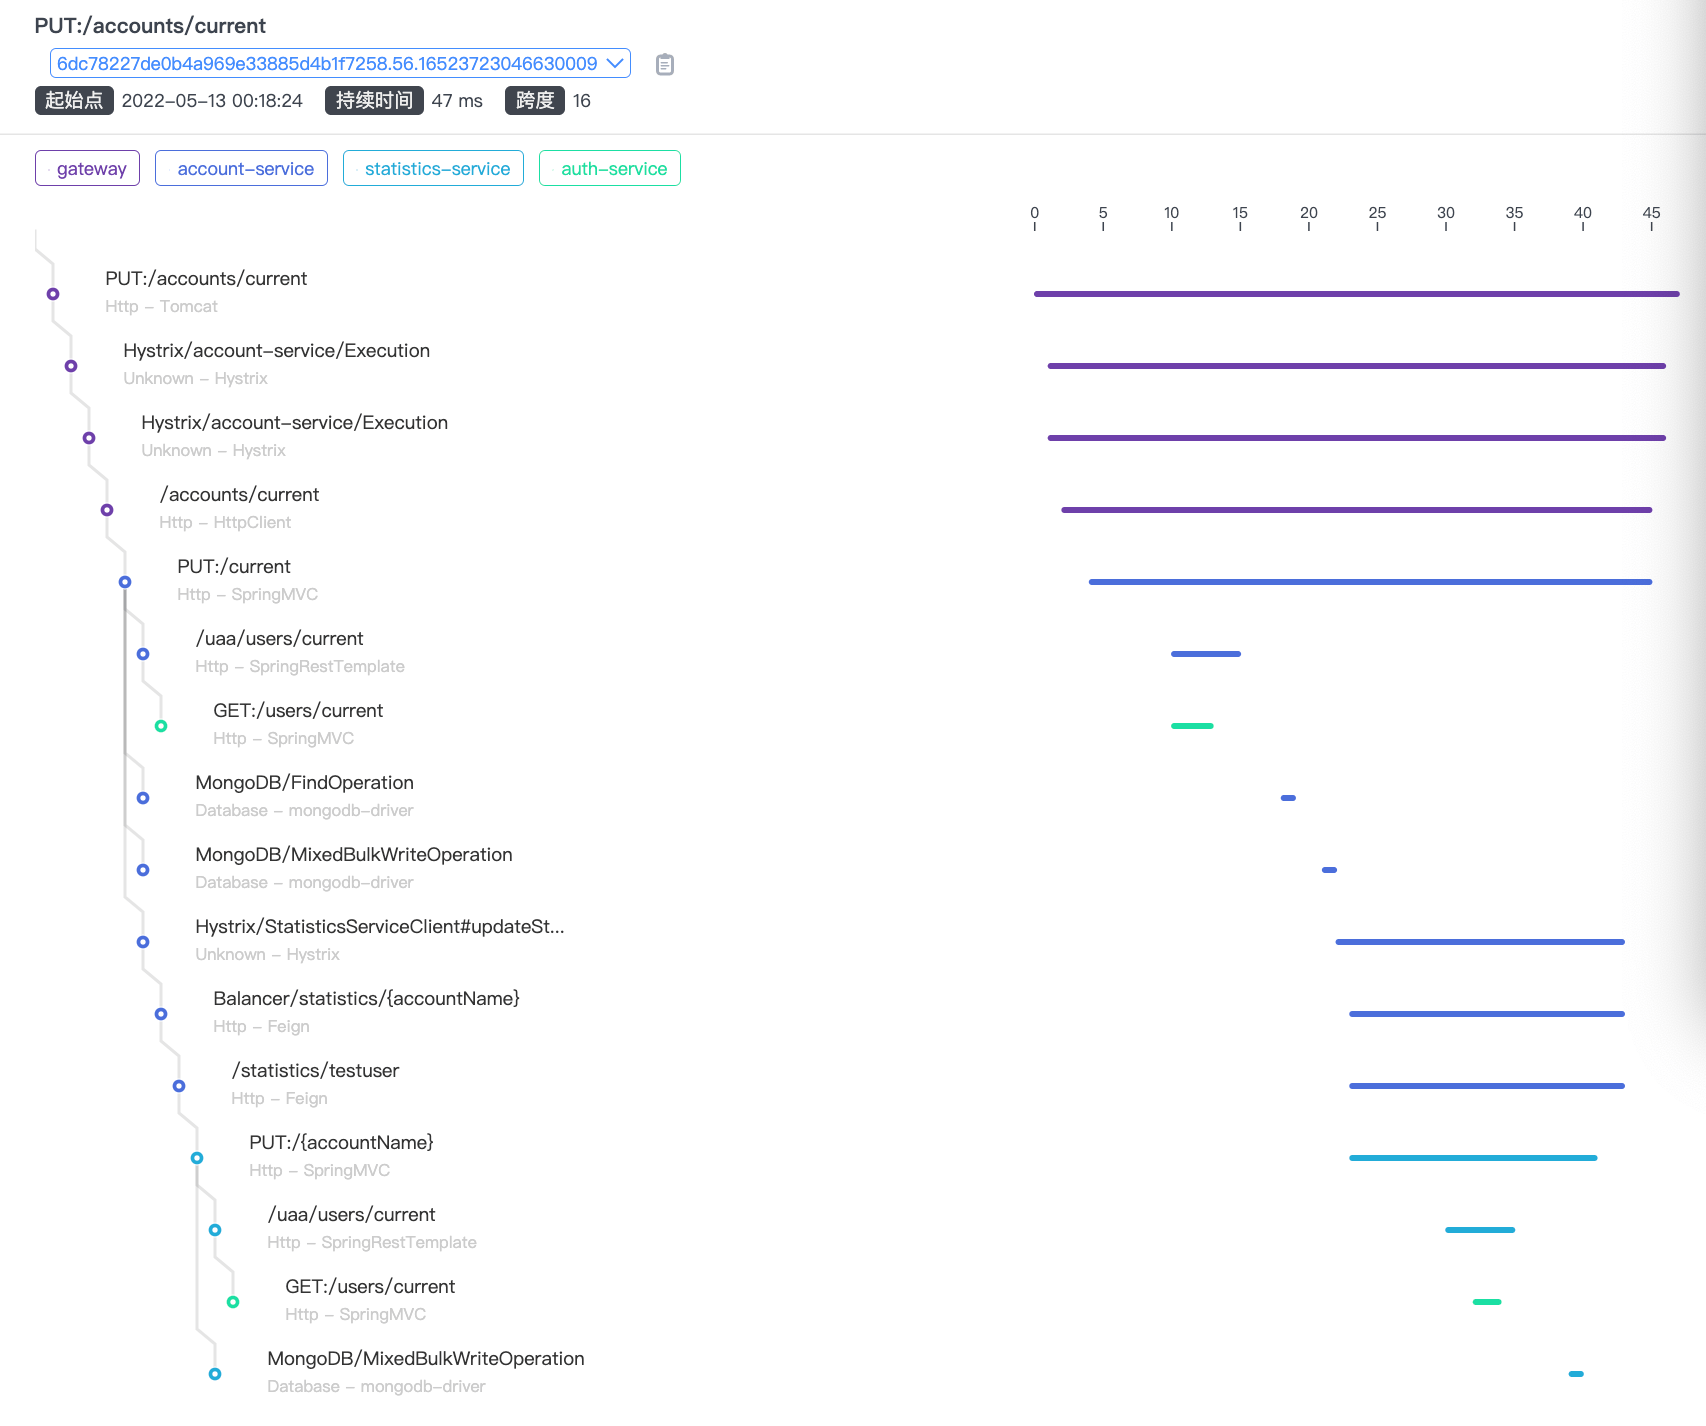Click the Hystrix/StatisticsServiceClient duration bar
1706x1426 pixels.
(1480, 942)
